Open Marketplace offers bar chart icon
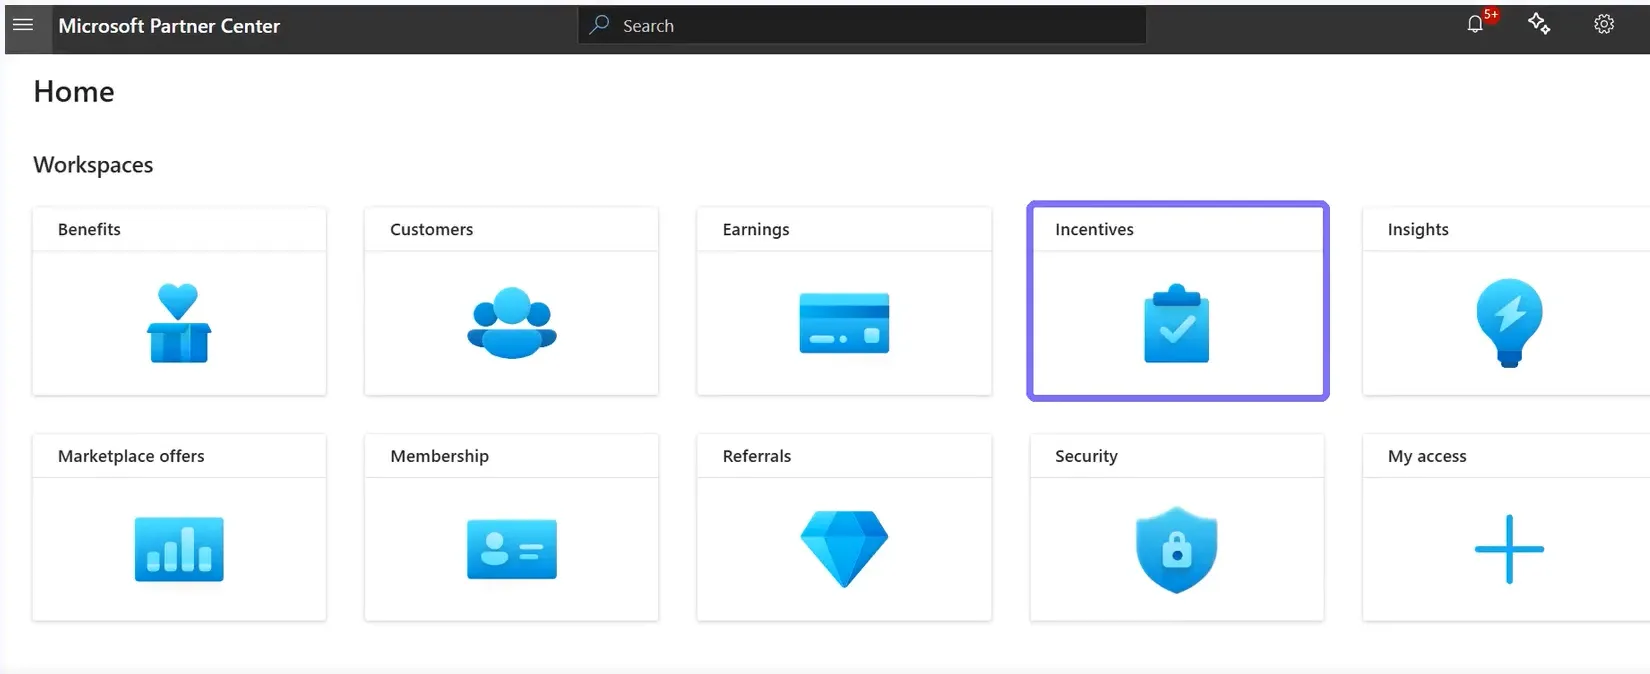1650x674 pixels. tap(179, 549)
